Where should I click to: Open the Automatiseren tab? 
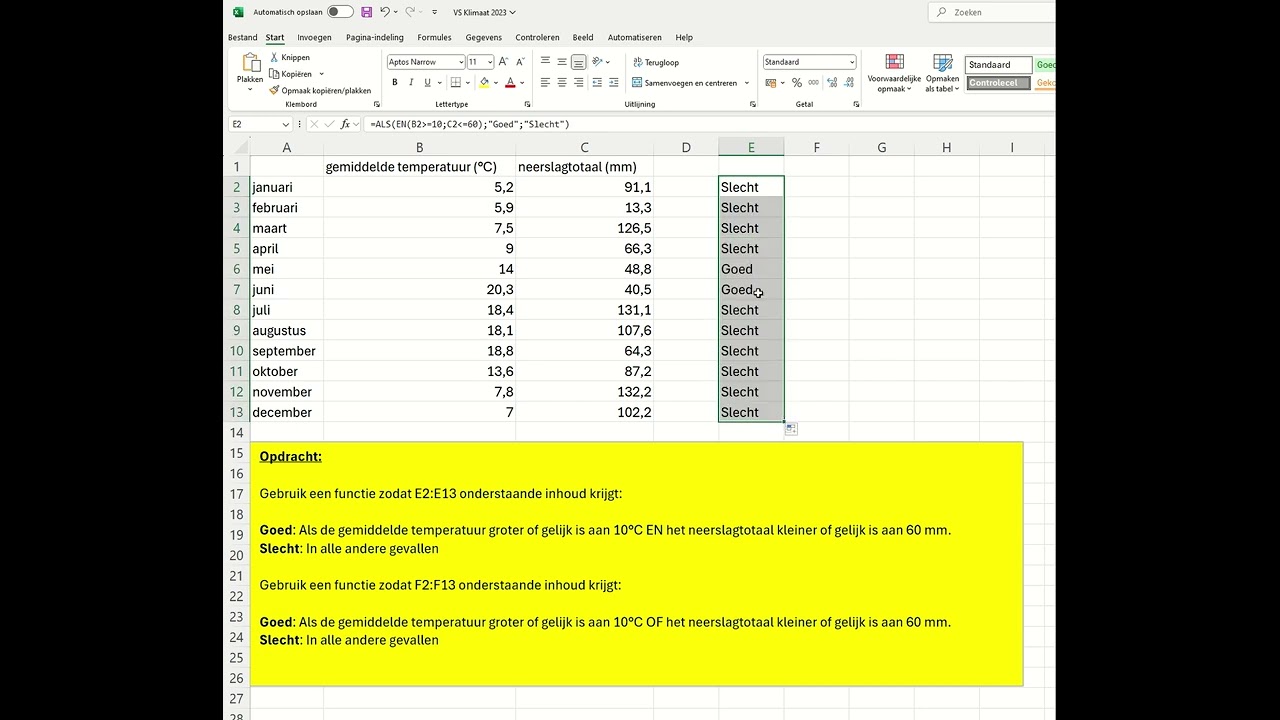coord(634,37)
